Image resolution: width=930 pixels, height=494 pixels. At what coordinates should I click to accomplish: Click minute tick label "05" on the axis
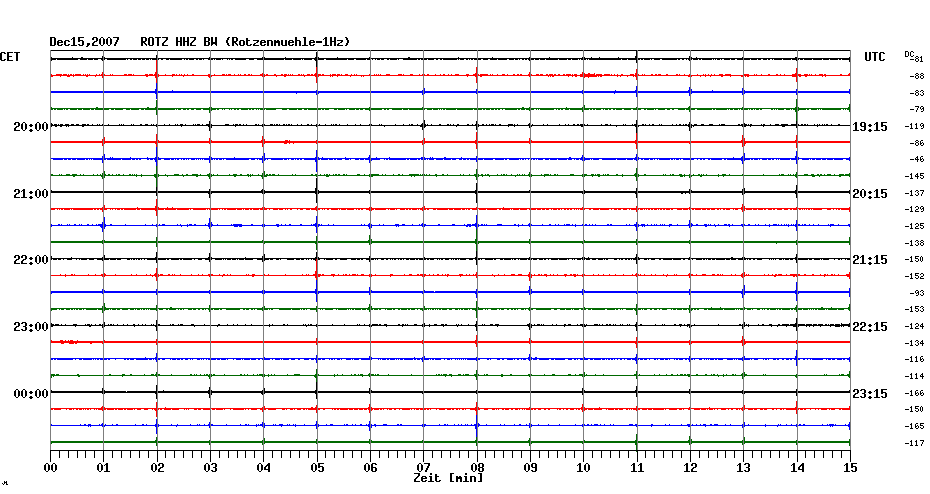click(317, 468)
